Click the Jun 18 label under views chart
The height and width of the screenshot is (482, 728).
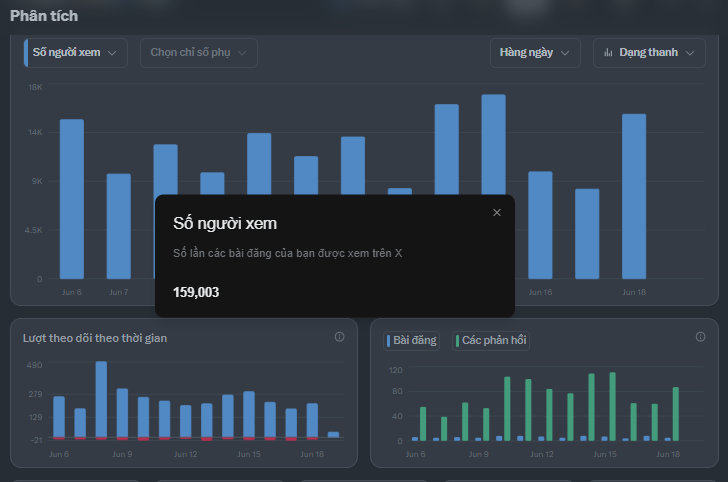634,292
